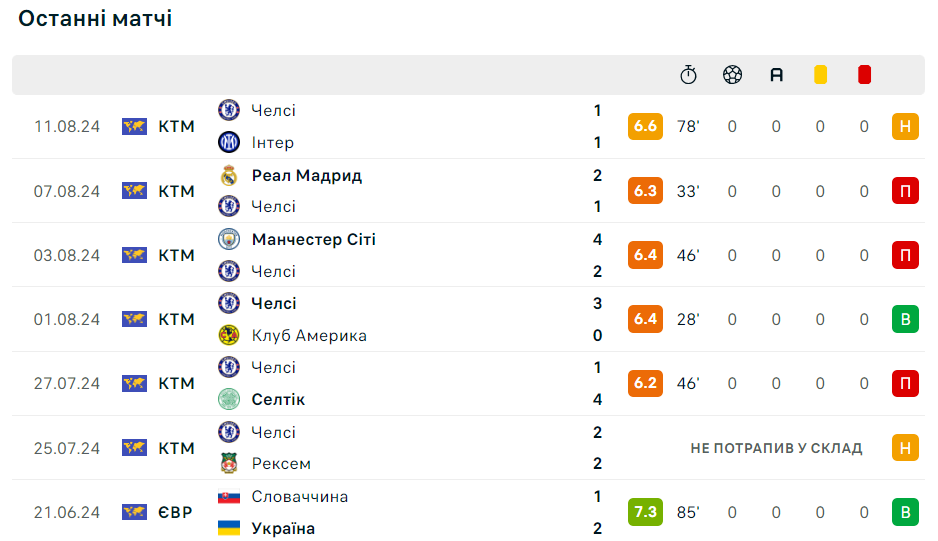Click the red card column icon
938x541 pixels.
pyautogui.click(x=864, y=75)
